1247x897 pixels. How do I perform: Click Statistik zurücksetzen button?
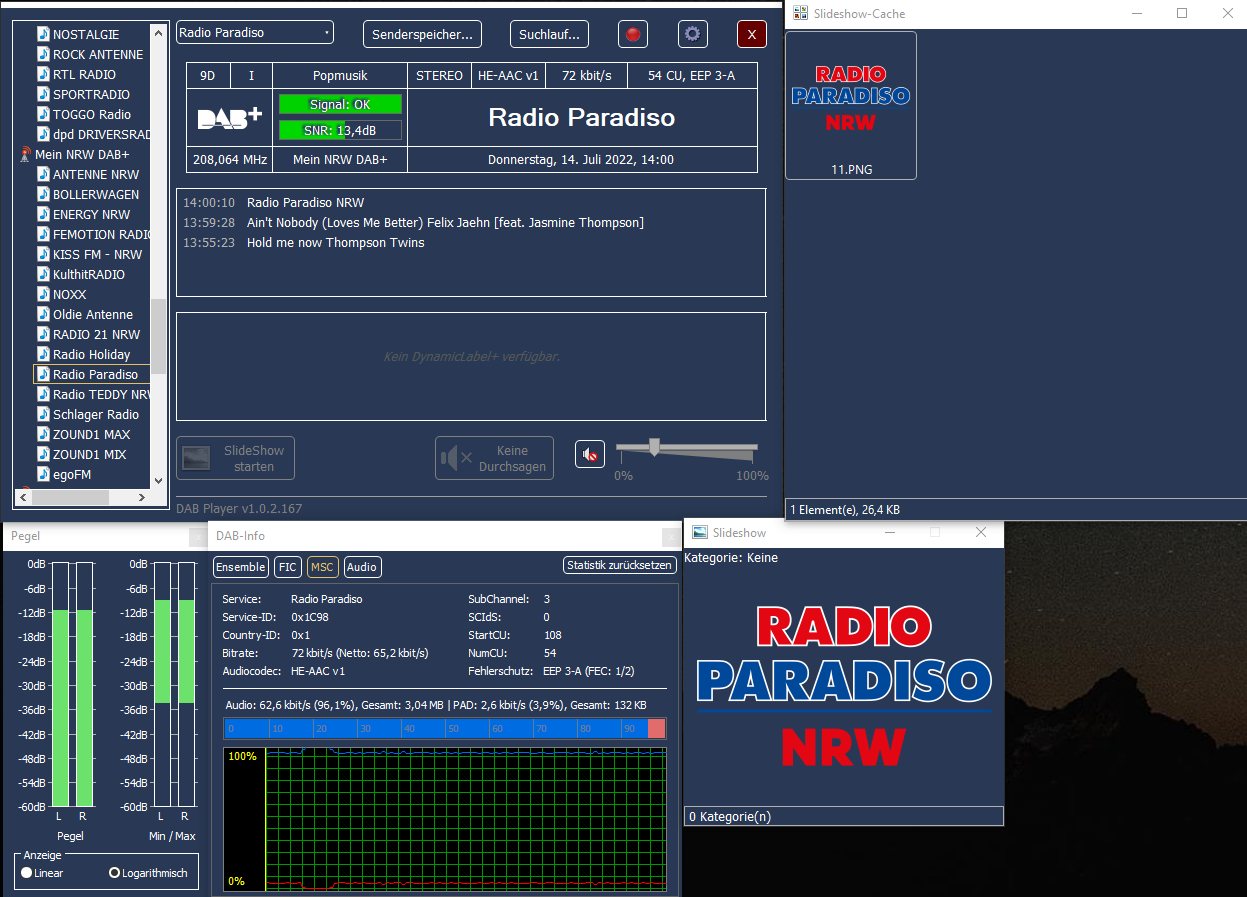(x=620, y=565)
